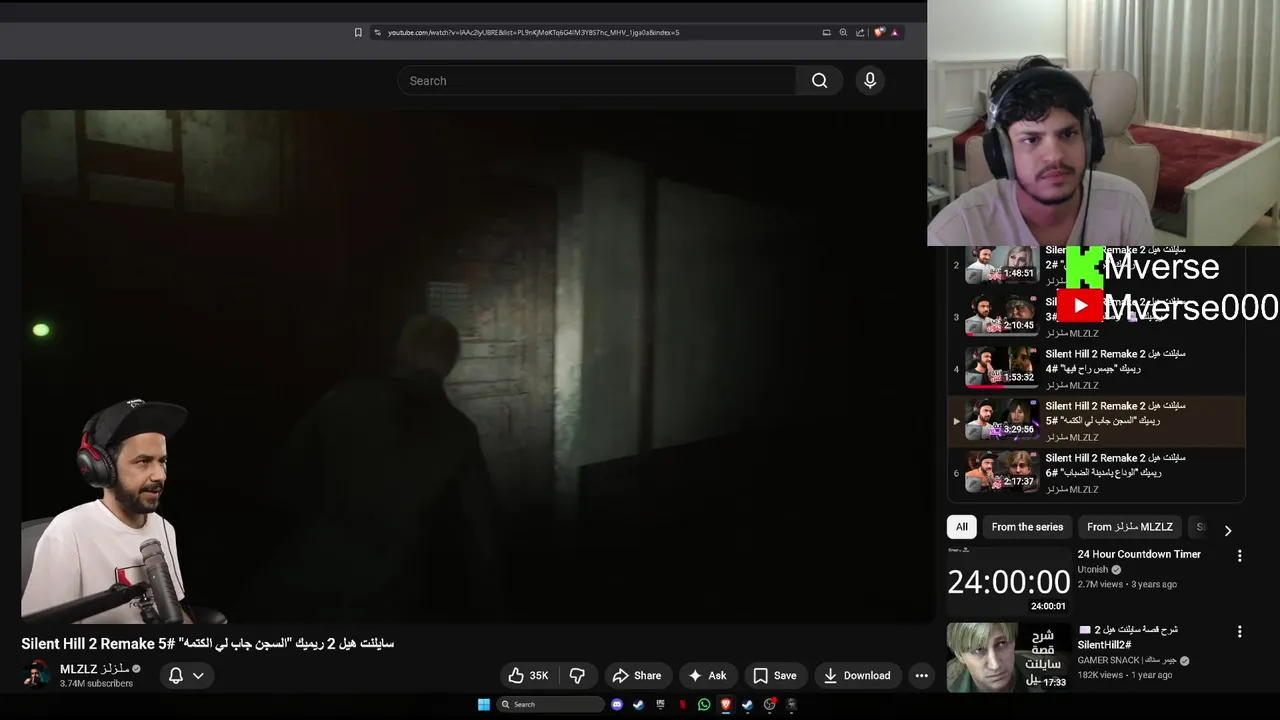Bookmark this page with the bookmark icon
The width and height of the screenshot is (1280, 720).
point(358,32)
